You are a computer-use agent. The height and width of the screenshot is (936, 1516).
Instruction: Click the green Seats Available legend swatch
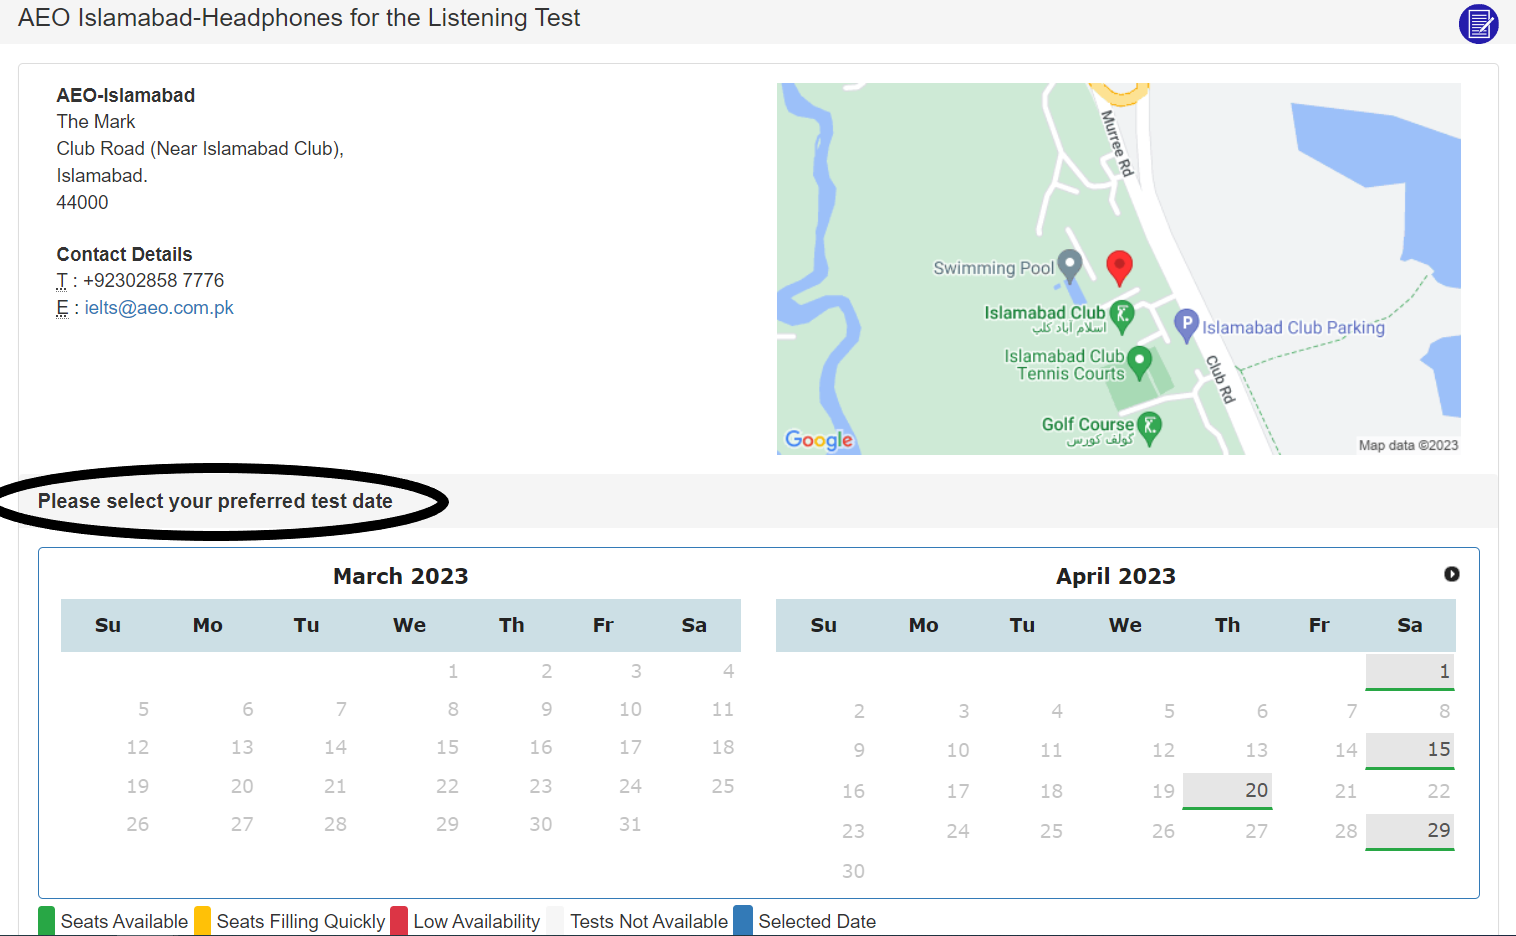(46, 921)
